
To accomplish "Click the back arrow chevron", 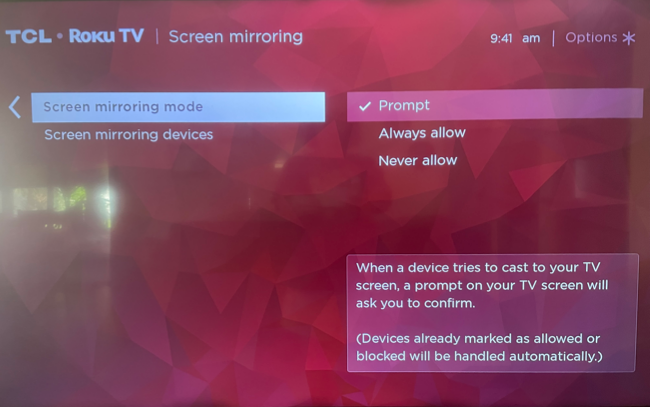I will pyautogui.click(x=15, y=107).
